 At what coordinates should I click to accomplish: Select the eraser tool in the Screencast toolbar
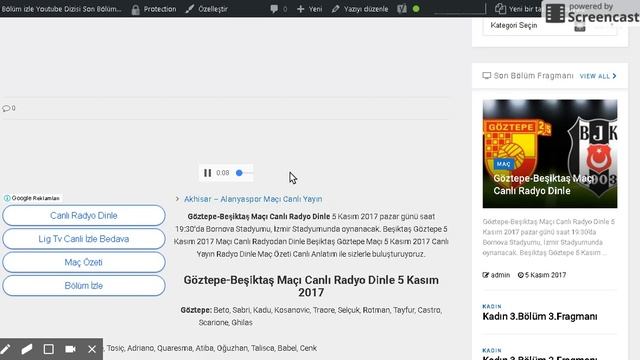coord(27,349)
